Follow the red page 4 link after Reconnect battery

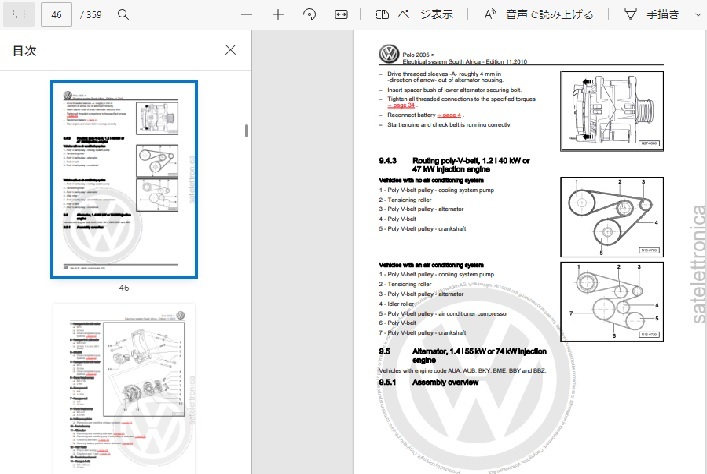(x=449, y=115)
